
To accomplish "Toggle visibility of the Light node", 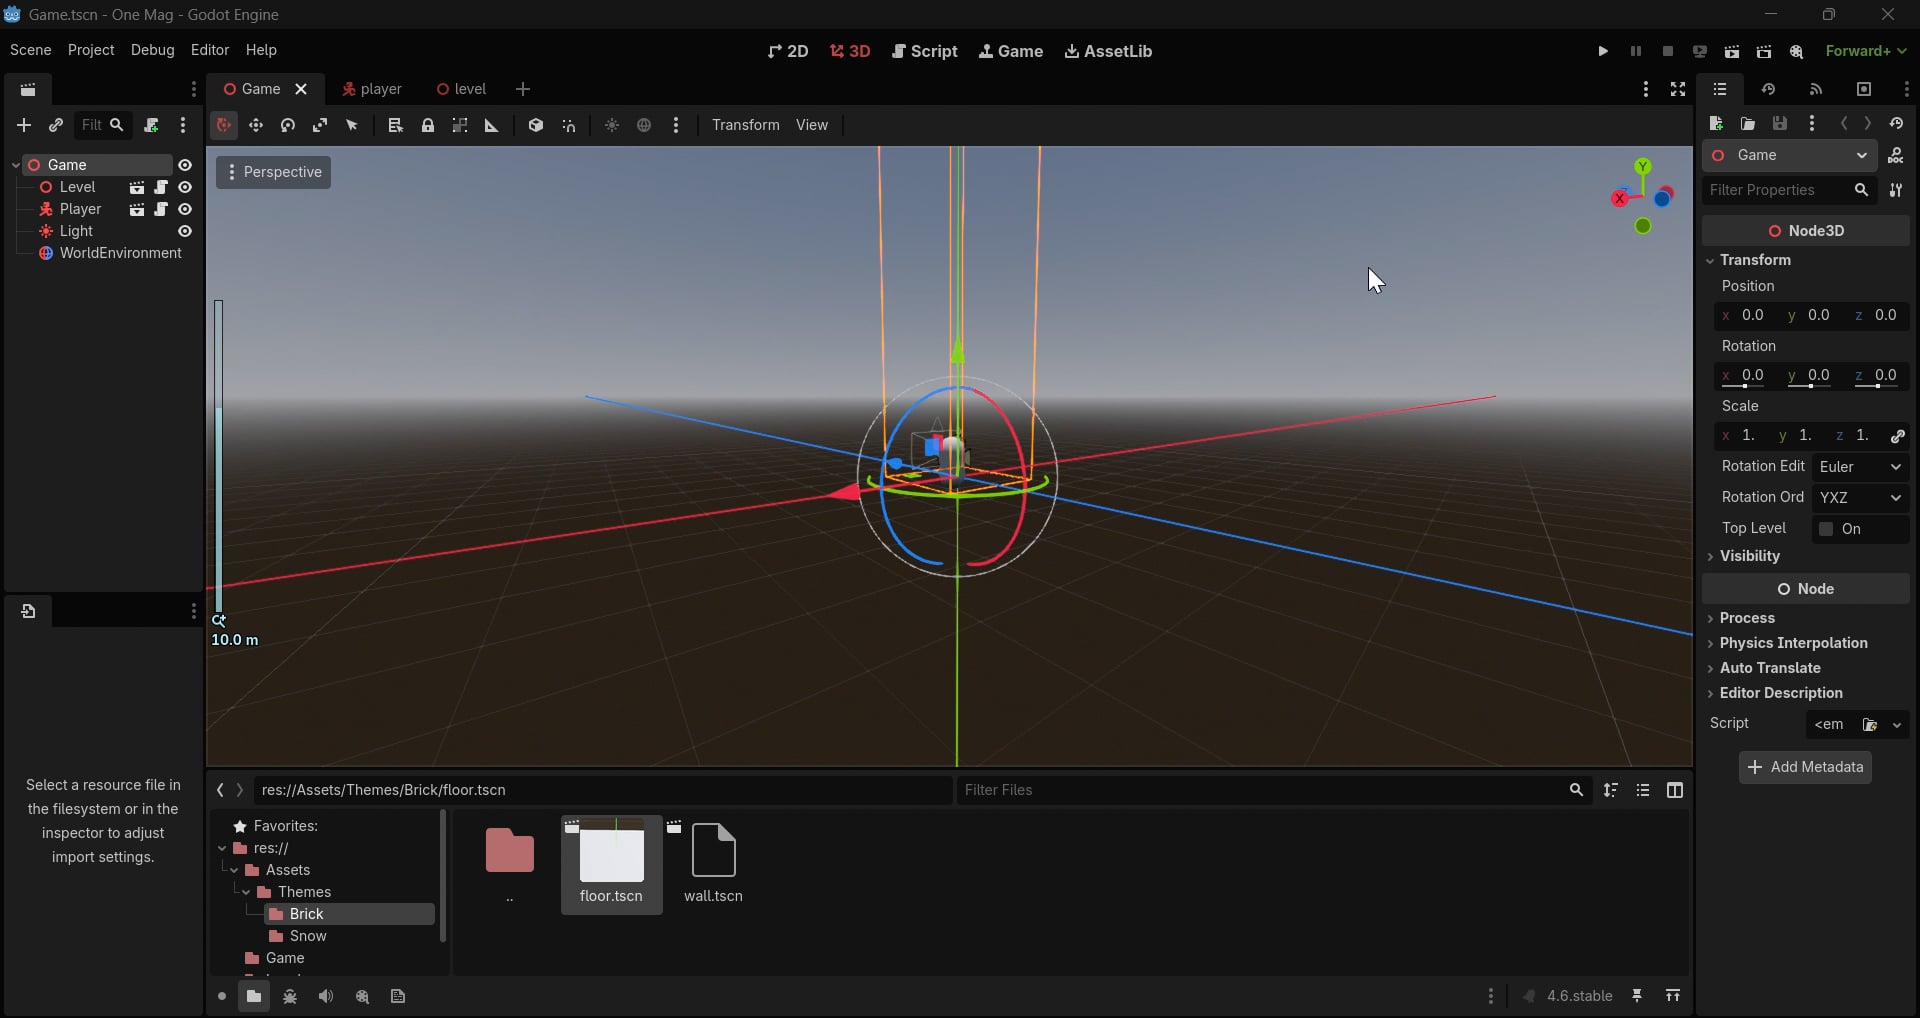I will [185, 231].
